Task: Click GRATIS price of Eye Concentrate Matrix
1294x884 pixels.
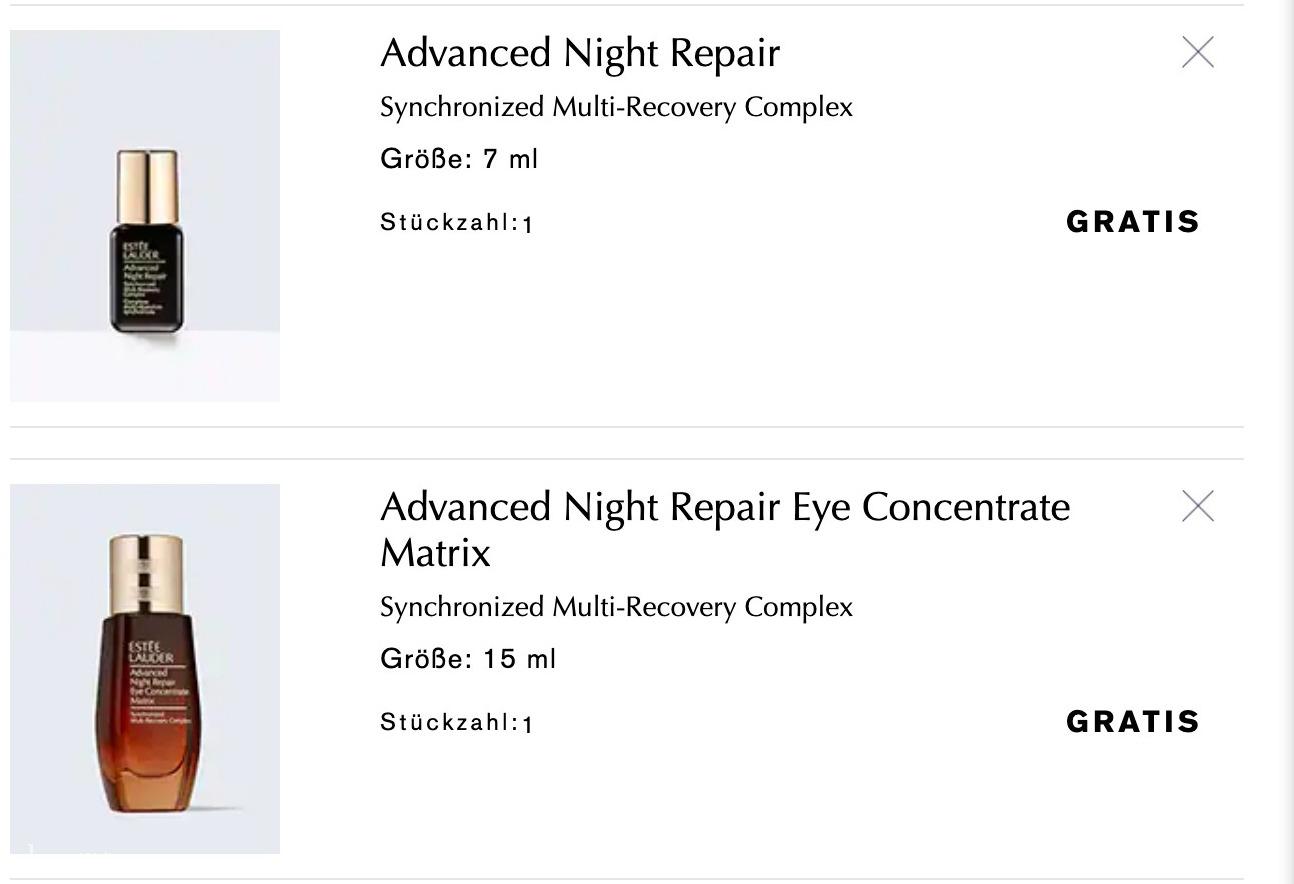Action: pyautogui.click(x=1133, y=722)
